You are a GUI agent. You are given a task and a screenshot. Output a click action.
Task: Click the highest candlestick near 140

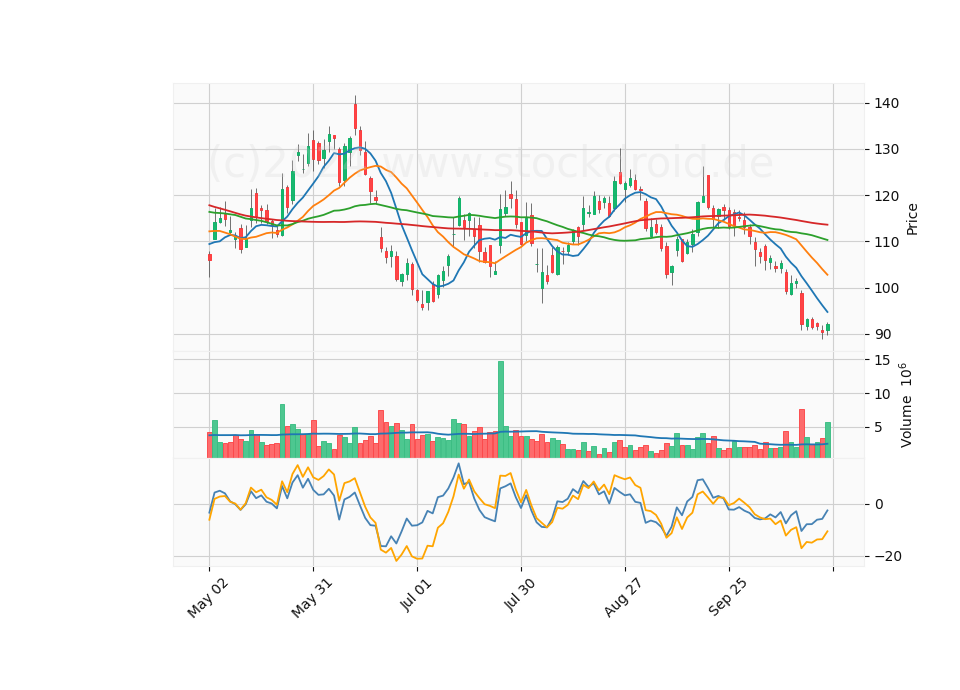pos(355,116)
